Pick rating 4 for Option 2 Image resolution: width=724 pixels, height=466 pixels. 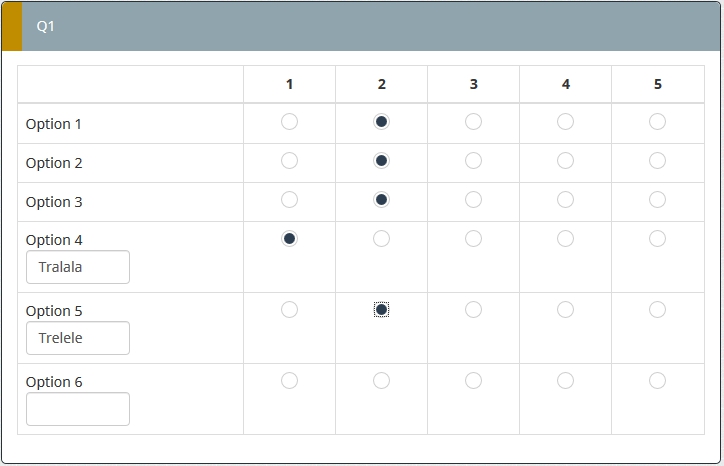coord(565,161)
